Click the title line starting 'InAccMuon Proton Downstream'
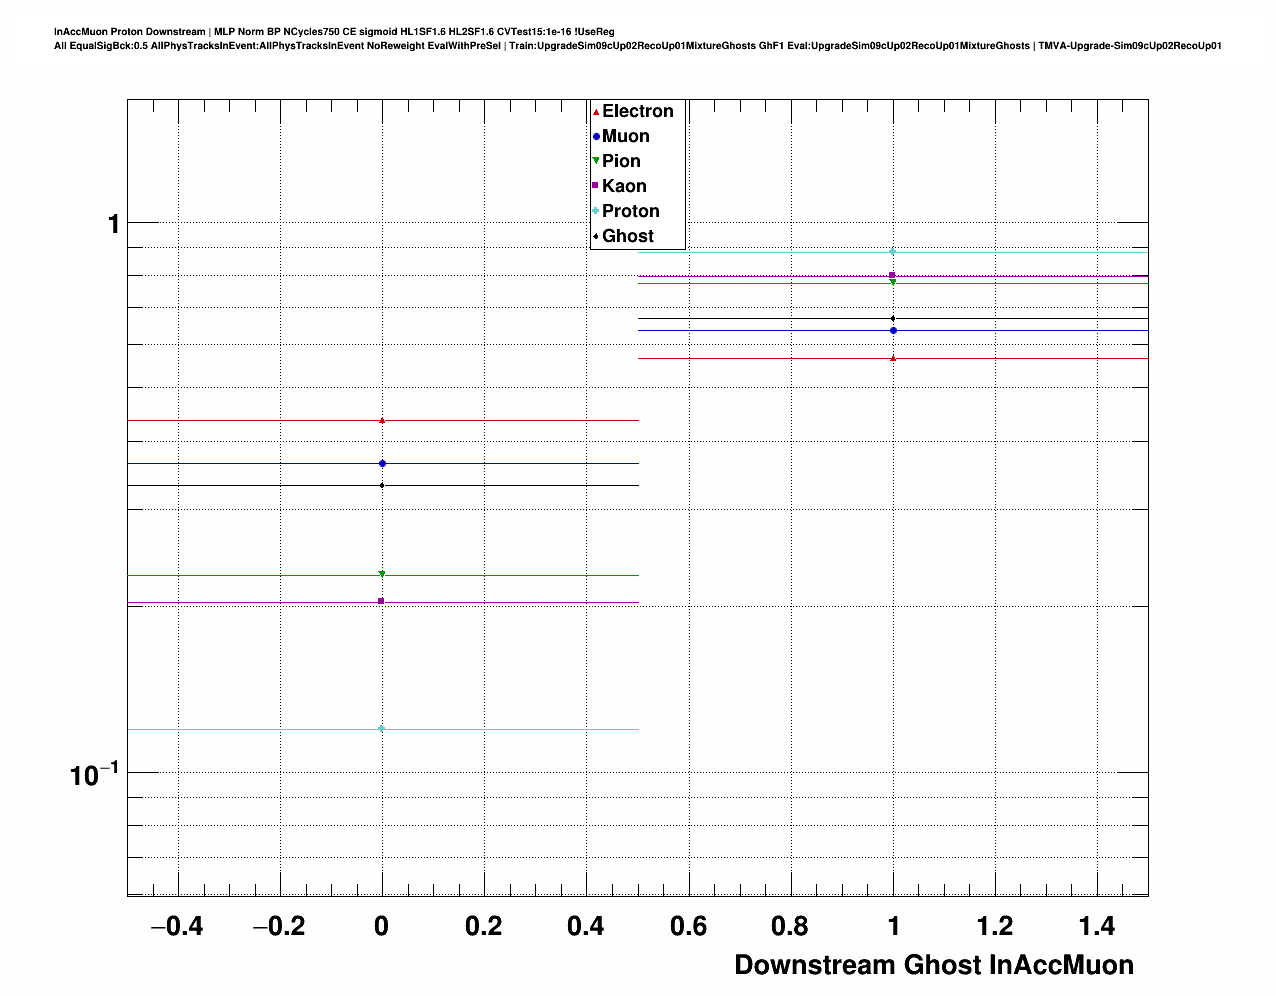Viewport: 1276px width, 996px height. (x=334, y=32)
